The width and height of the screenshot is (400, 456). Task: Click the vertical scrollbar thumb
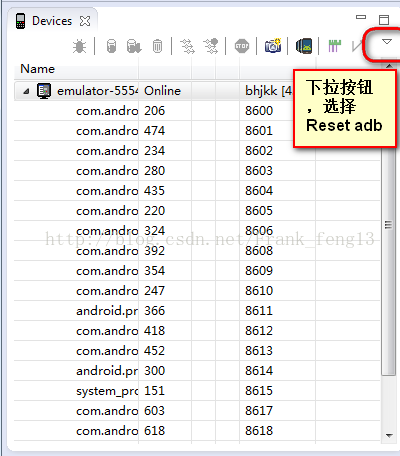pos(388,224)
